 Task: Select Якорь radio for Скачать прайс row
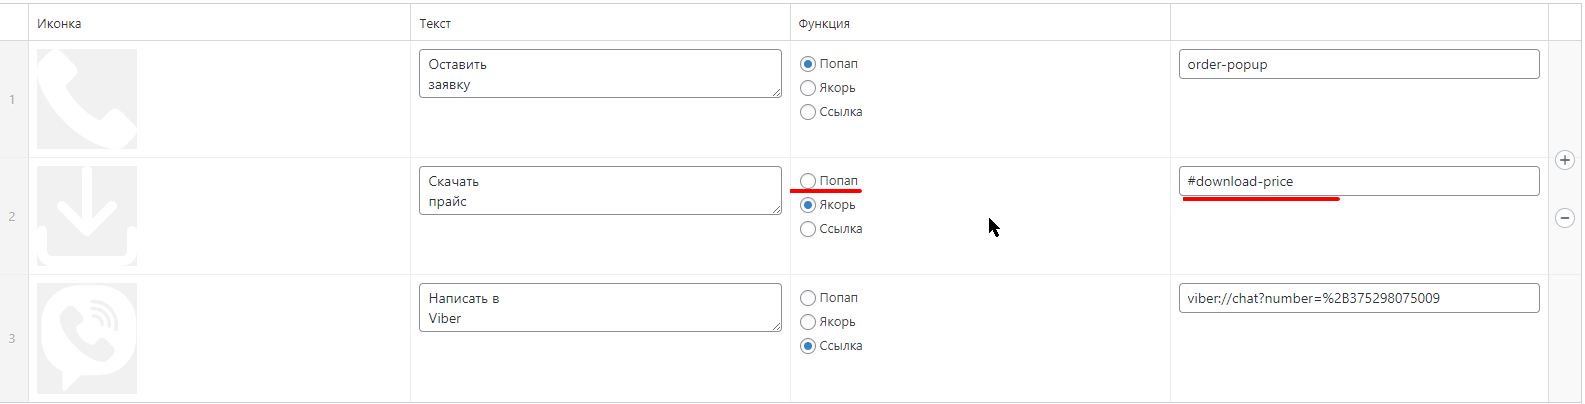coord(808,205)
